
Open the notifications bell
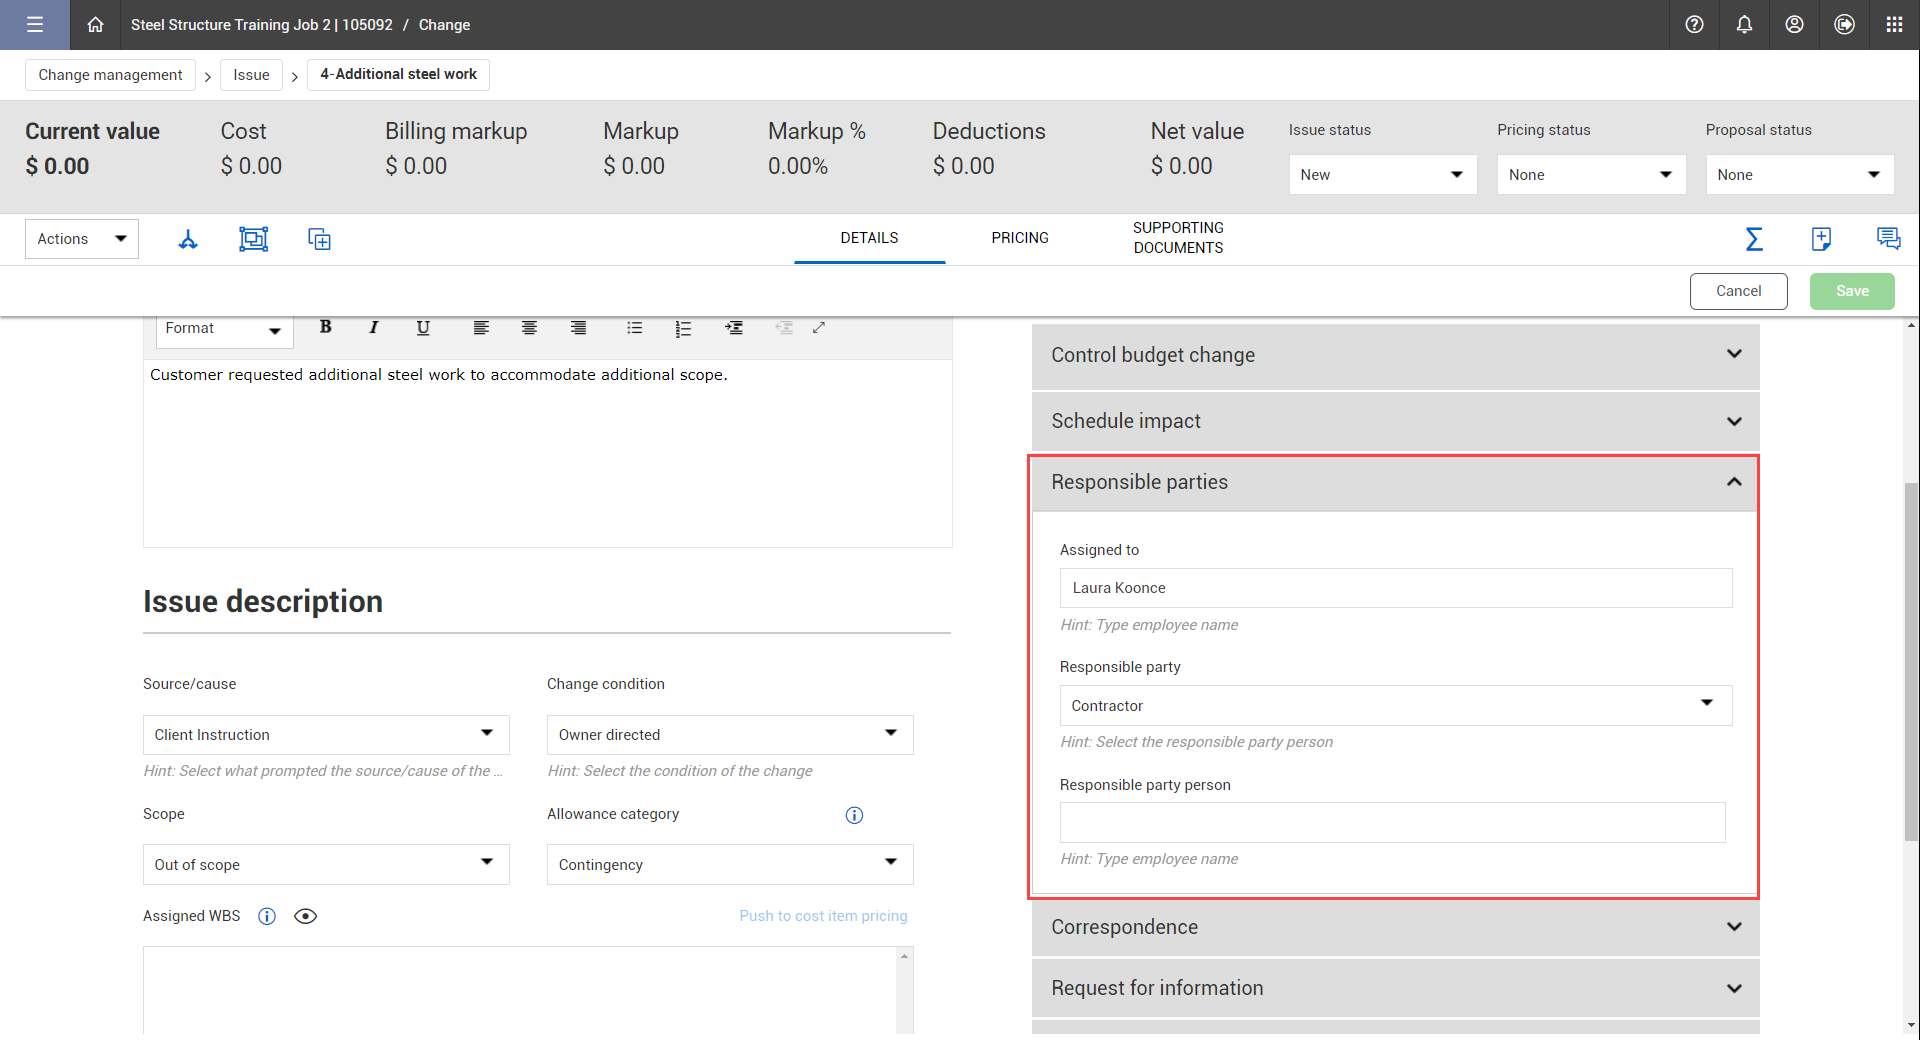pos(1744,25)
